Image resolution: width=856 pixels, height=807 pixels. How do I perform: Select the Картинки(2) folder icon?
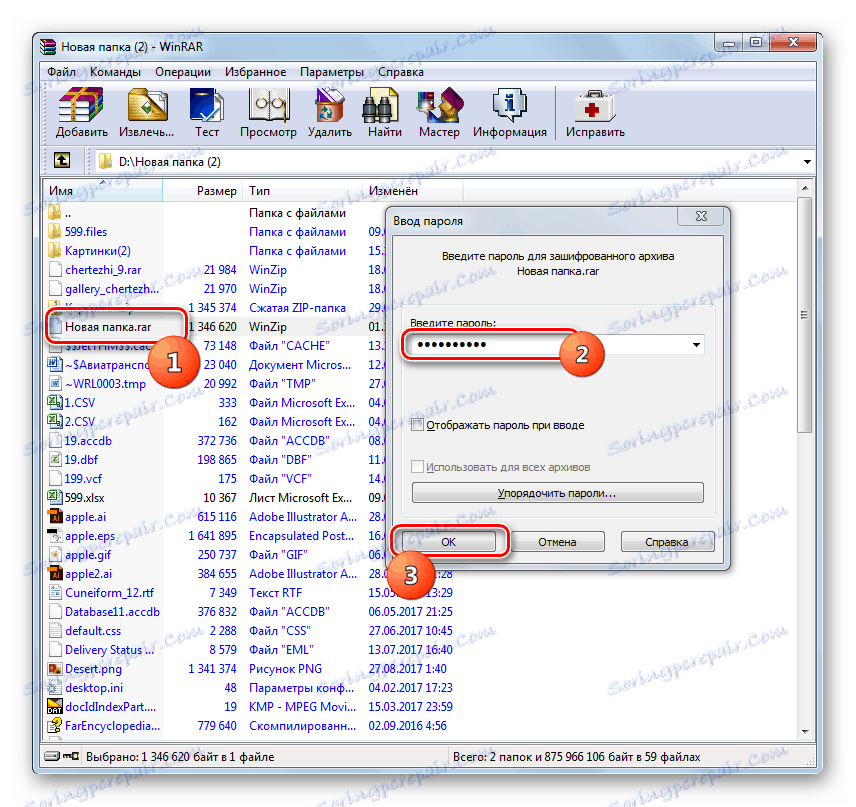(55, 251)
